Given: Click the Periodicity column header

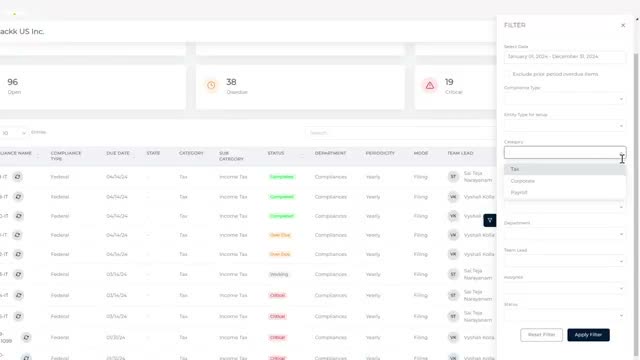Looking at the screenshot, I should (380, 153).
